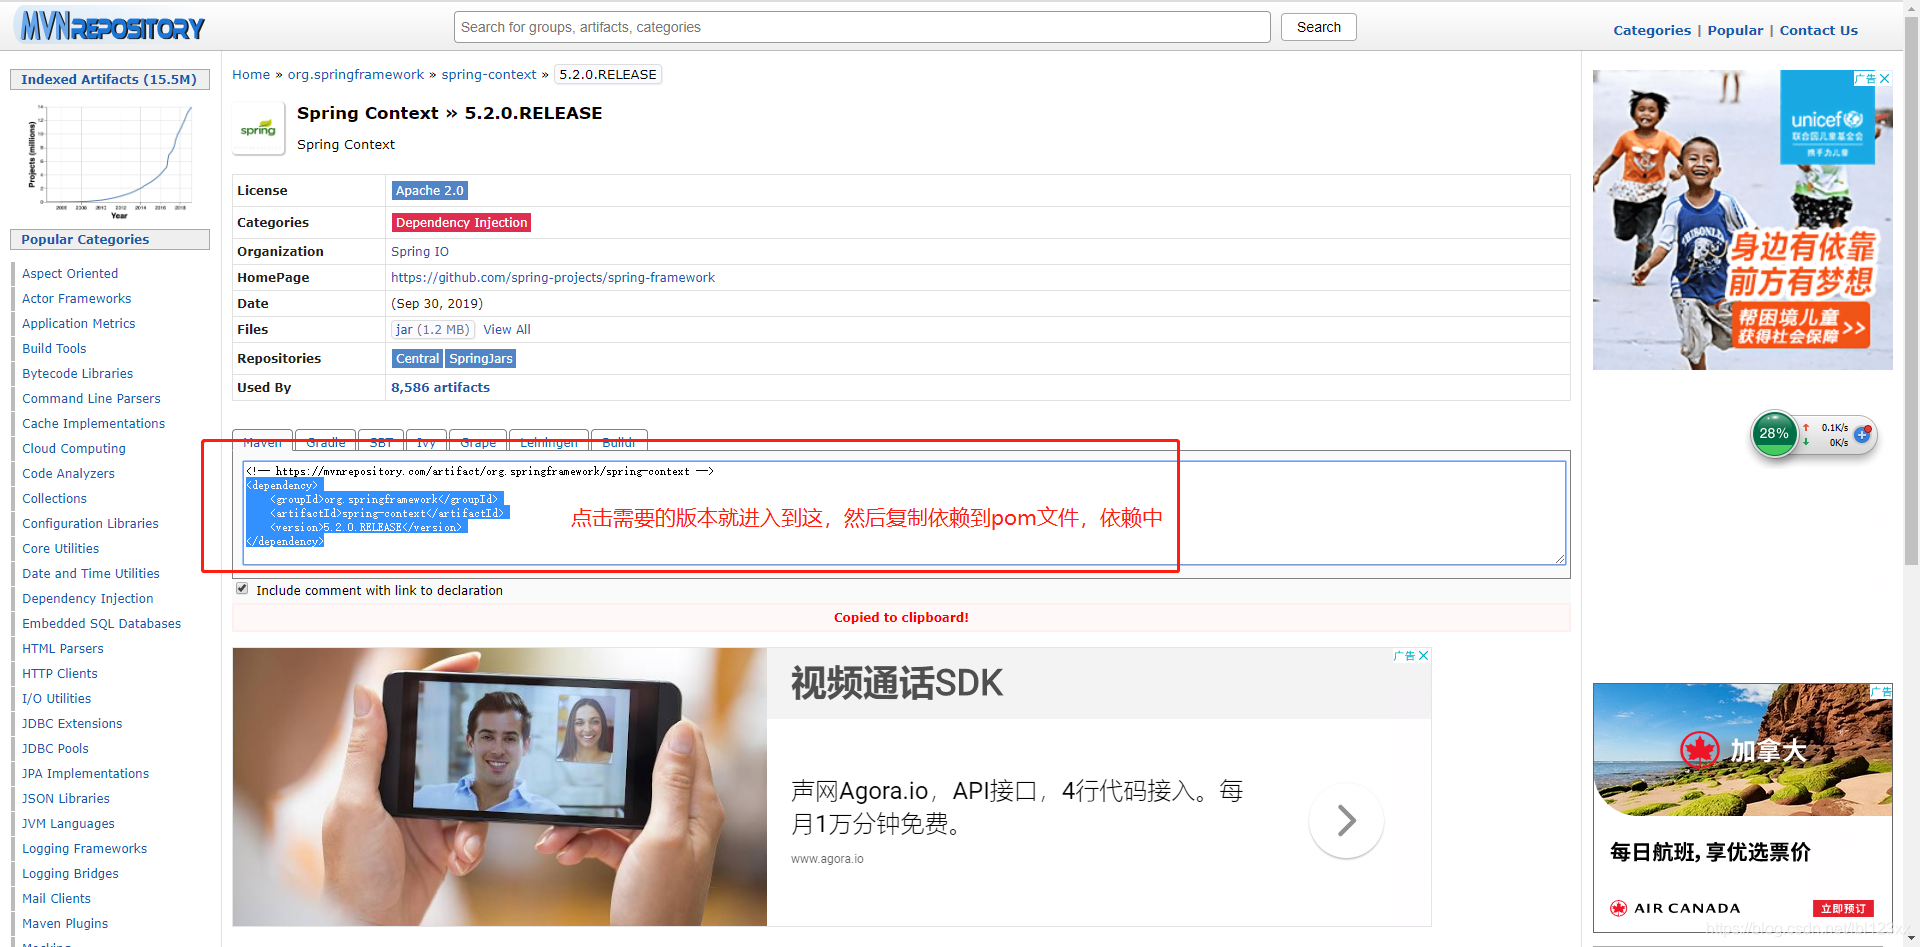The image size is (1920, 947).
Task: Open Aspect Oriented category
Action: [70, 273]
